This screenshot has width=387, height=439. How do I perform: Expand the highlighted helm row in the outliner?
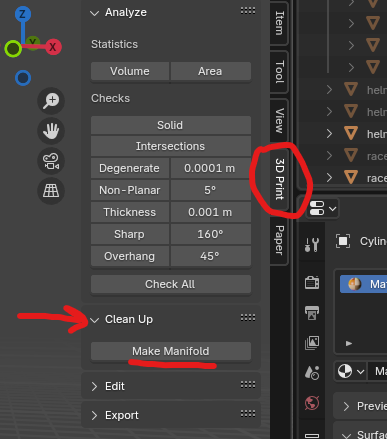pos(329,134)
